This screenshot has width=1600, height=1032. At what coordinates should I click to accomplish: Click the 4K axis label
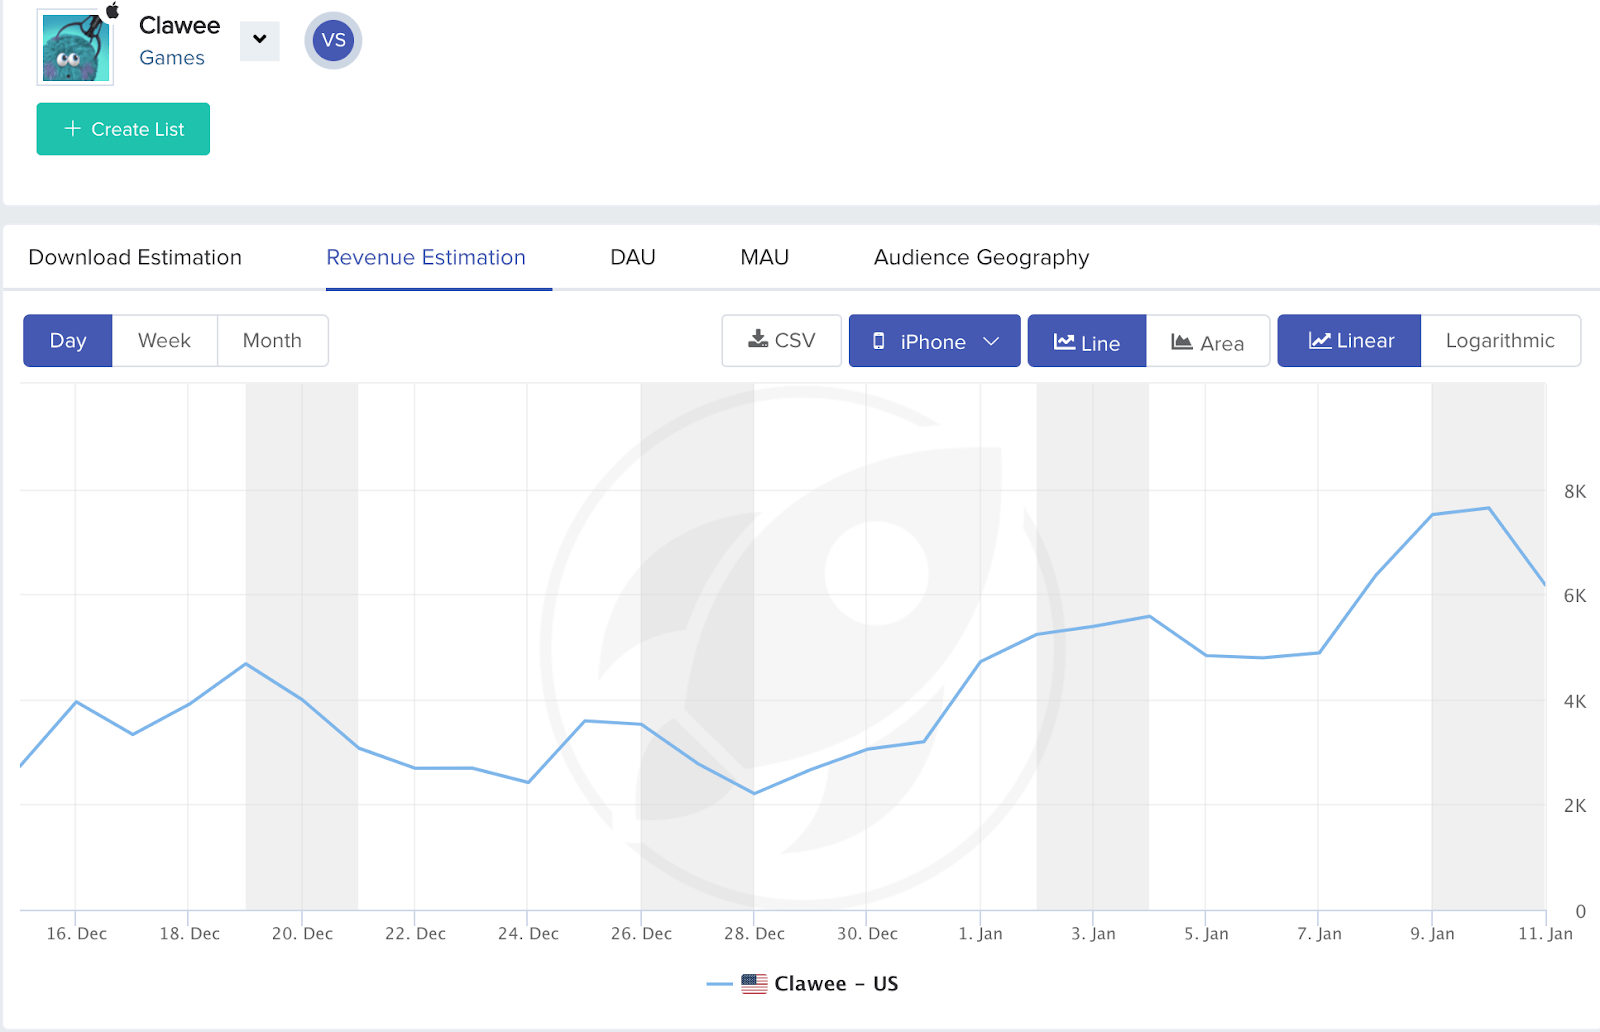pyautogui.click(x=1575, y=702)
